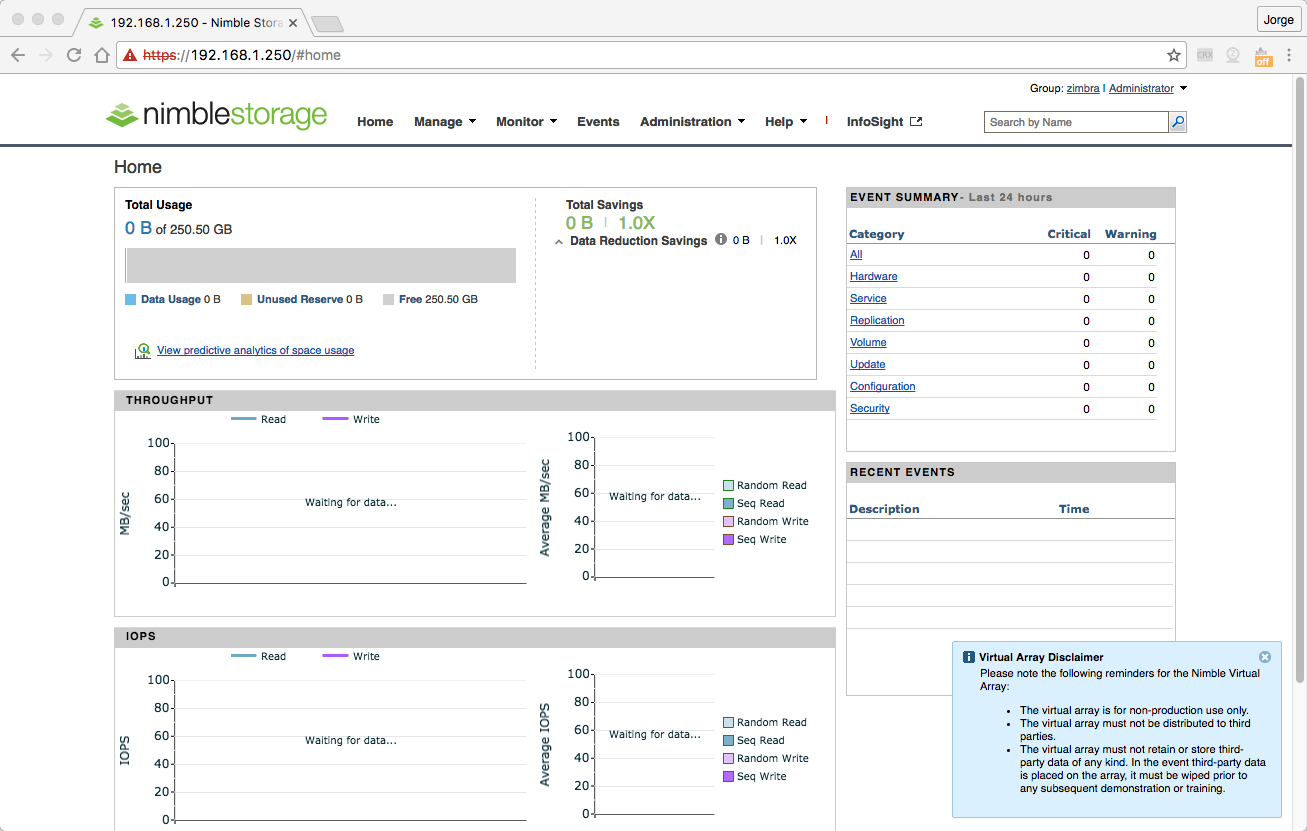Image resolution: width=1307 pixels, height=831 pixels.
Task: Click the red alert indicator beside Help
Action: (x=826, y=120)
